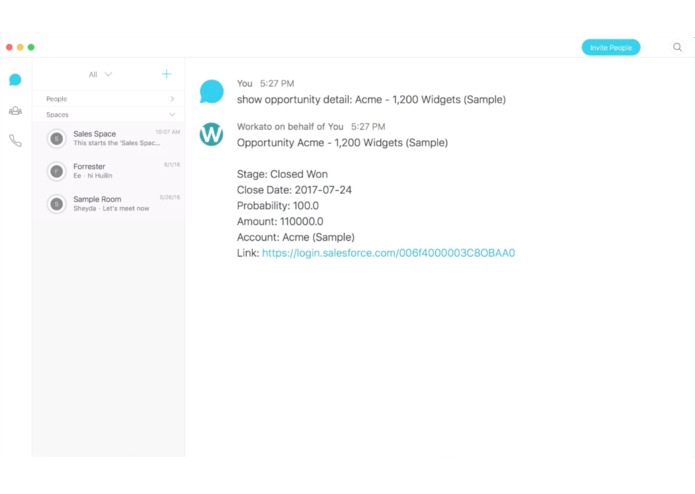Click the 'Account: Acme (Sample)' line
695x494 pixels.
(296, 237)
